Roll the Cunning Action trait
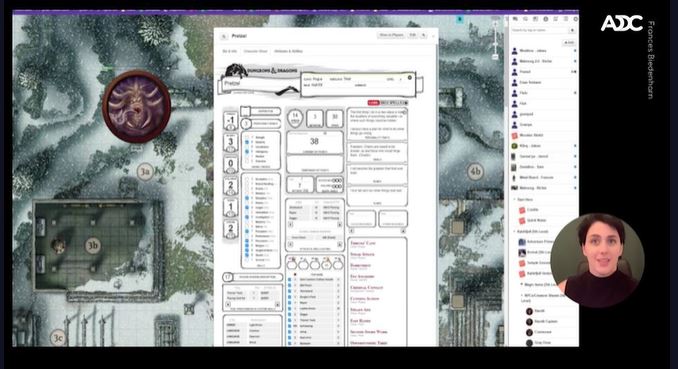This screenshot has height=369, width=678. coord(365,298)
